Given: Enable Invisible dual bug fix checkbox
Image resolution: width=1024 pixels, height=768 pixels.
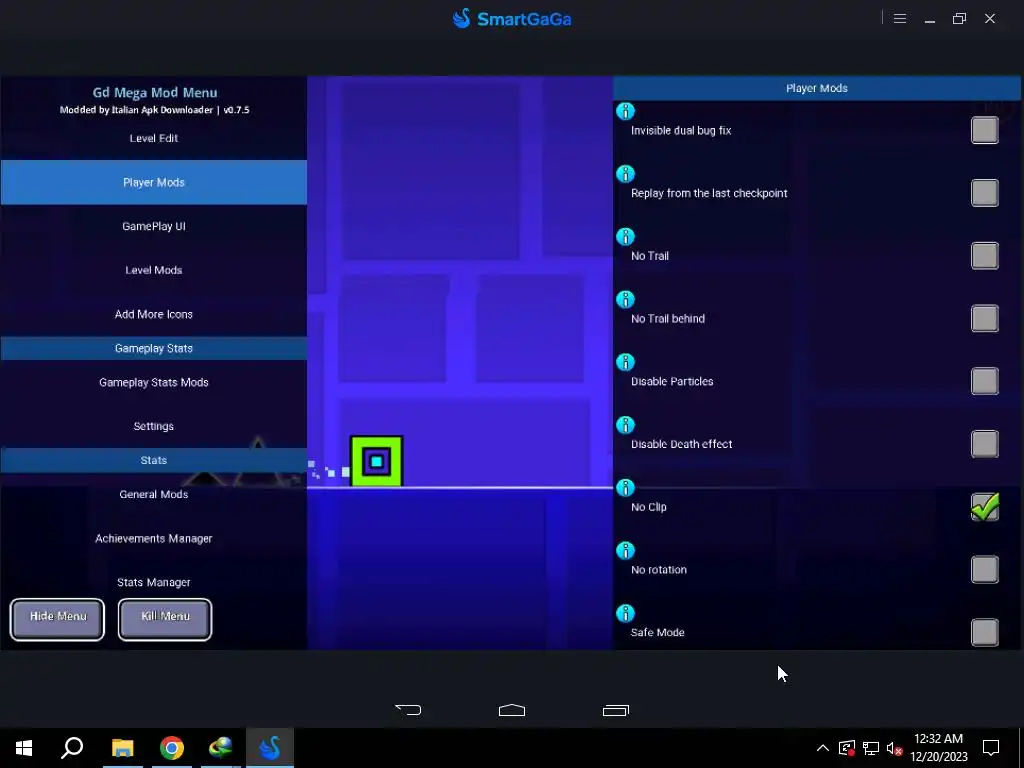Looking at the screenshot, I should pos(984,130).
